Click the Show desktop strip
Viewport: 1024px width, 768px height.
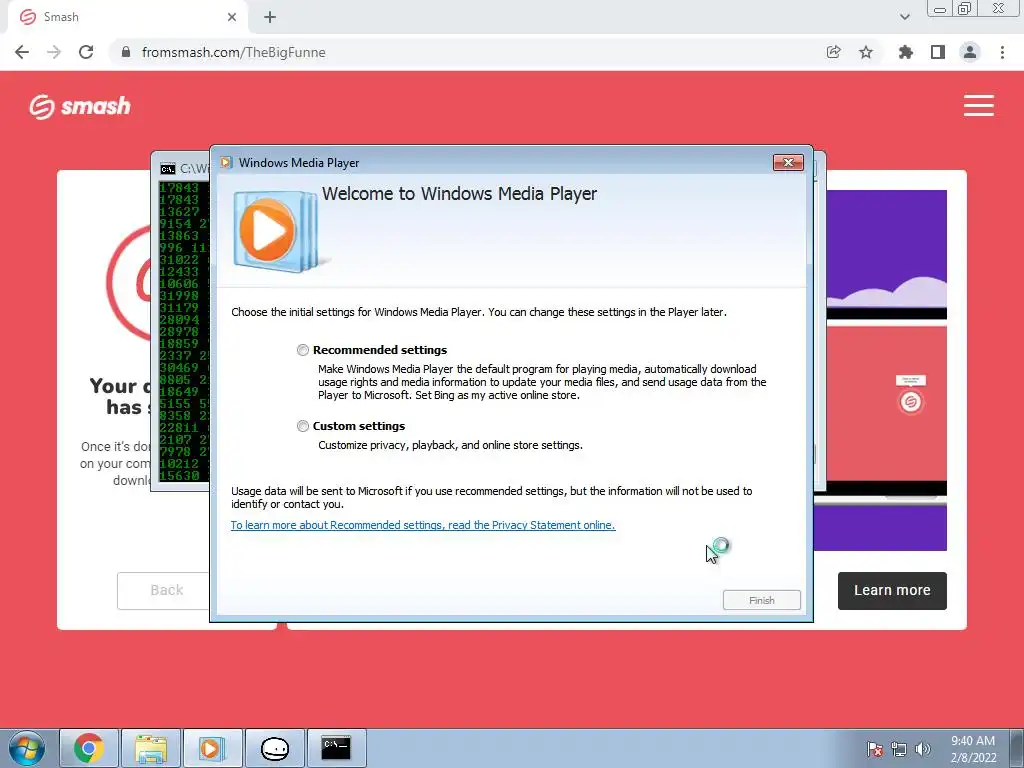(x=1017, y=748)
